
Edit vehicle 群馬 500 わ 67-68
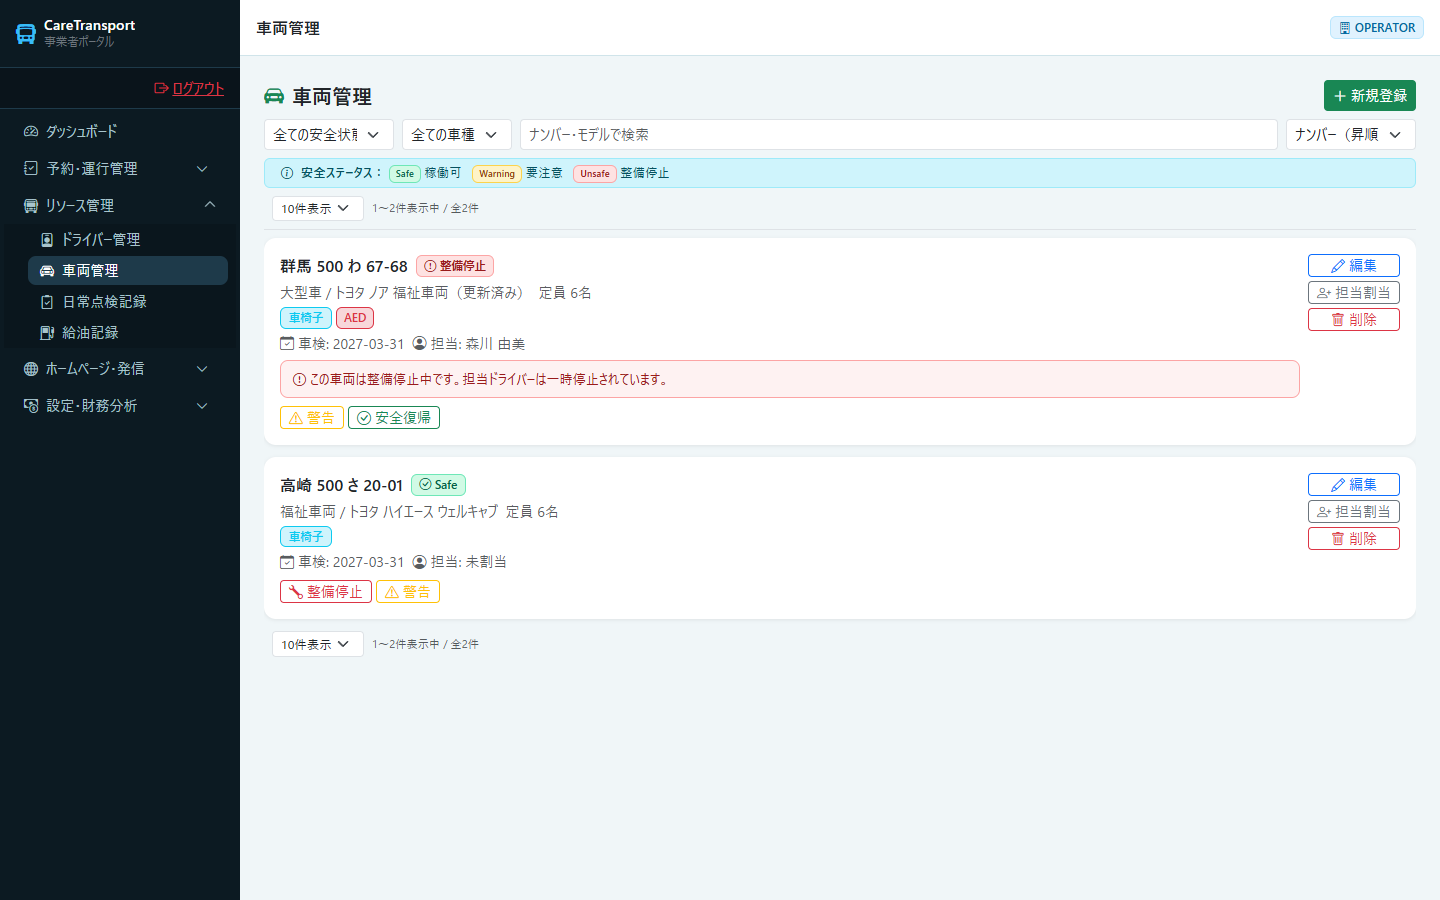[1354, 265]
